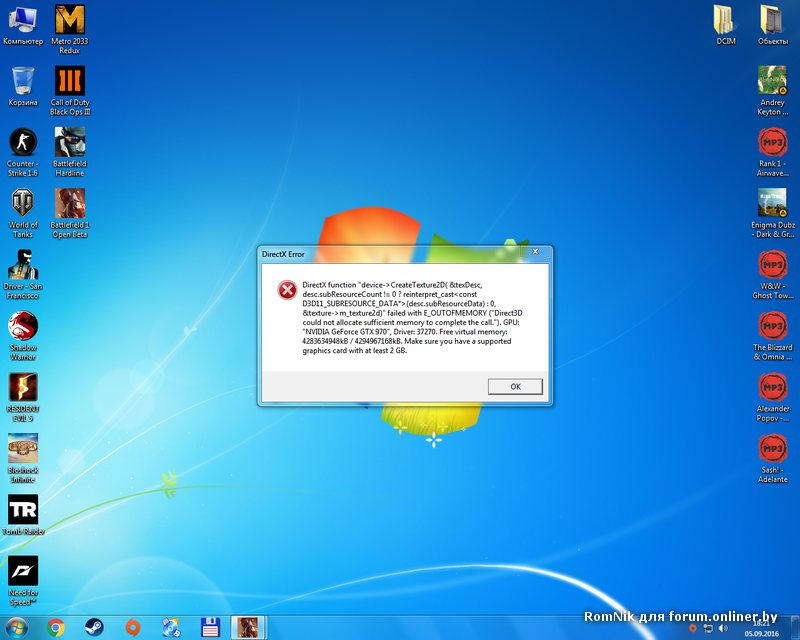Viewport: 800px width, 640px height.
Task: Select the Battlefield Hardline shortcut
Action: pyautogui.click(x=70, y=152)
